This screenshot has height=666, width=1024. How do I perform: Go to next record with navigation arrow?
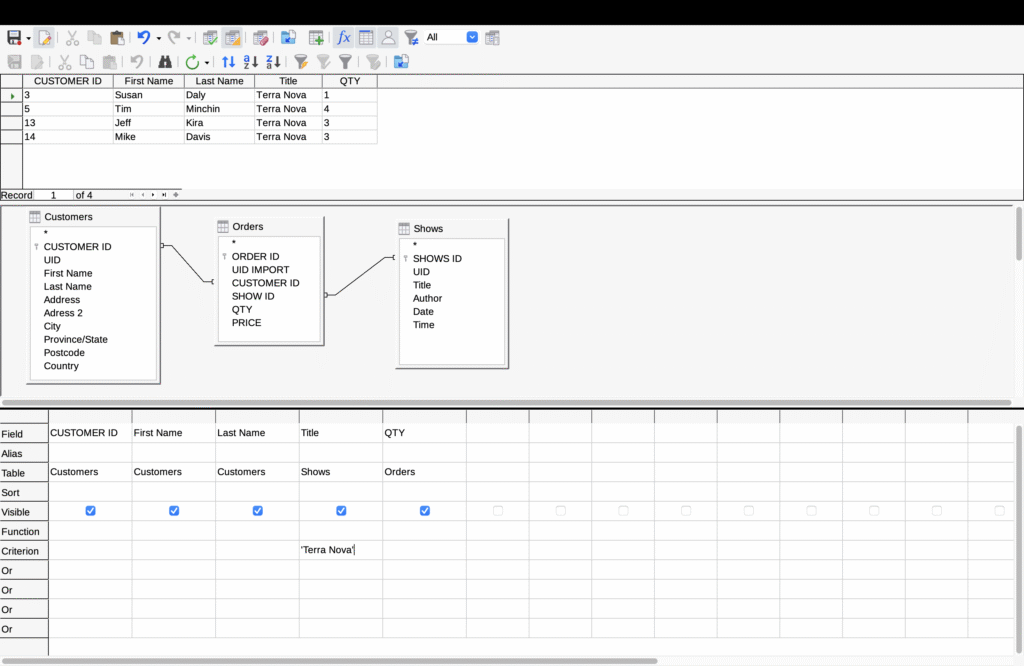pos(153,195)
